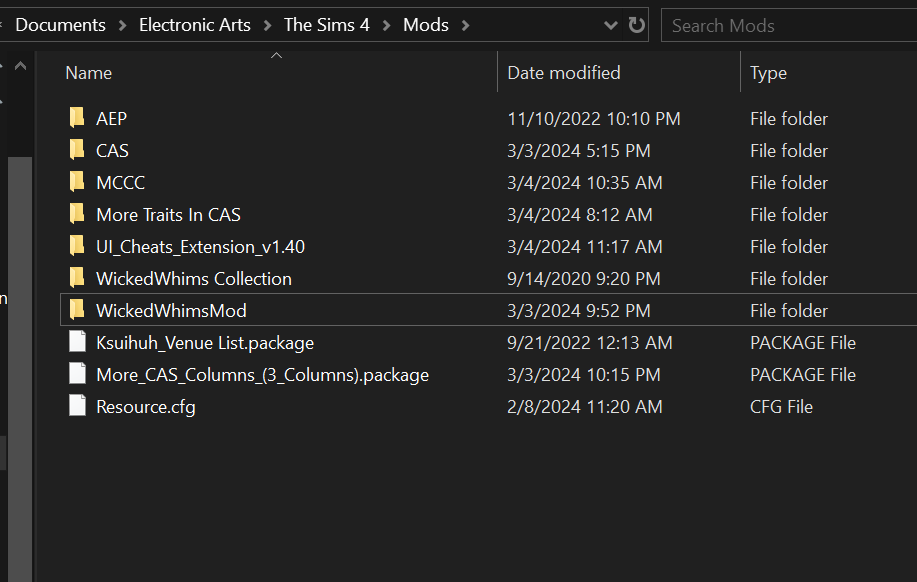Screen dimensions: 917x582
Task: Click the MCCC folder icon
Action: (77, 182)
